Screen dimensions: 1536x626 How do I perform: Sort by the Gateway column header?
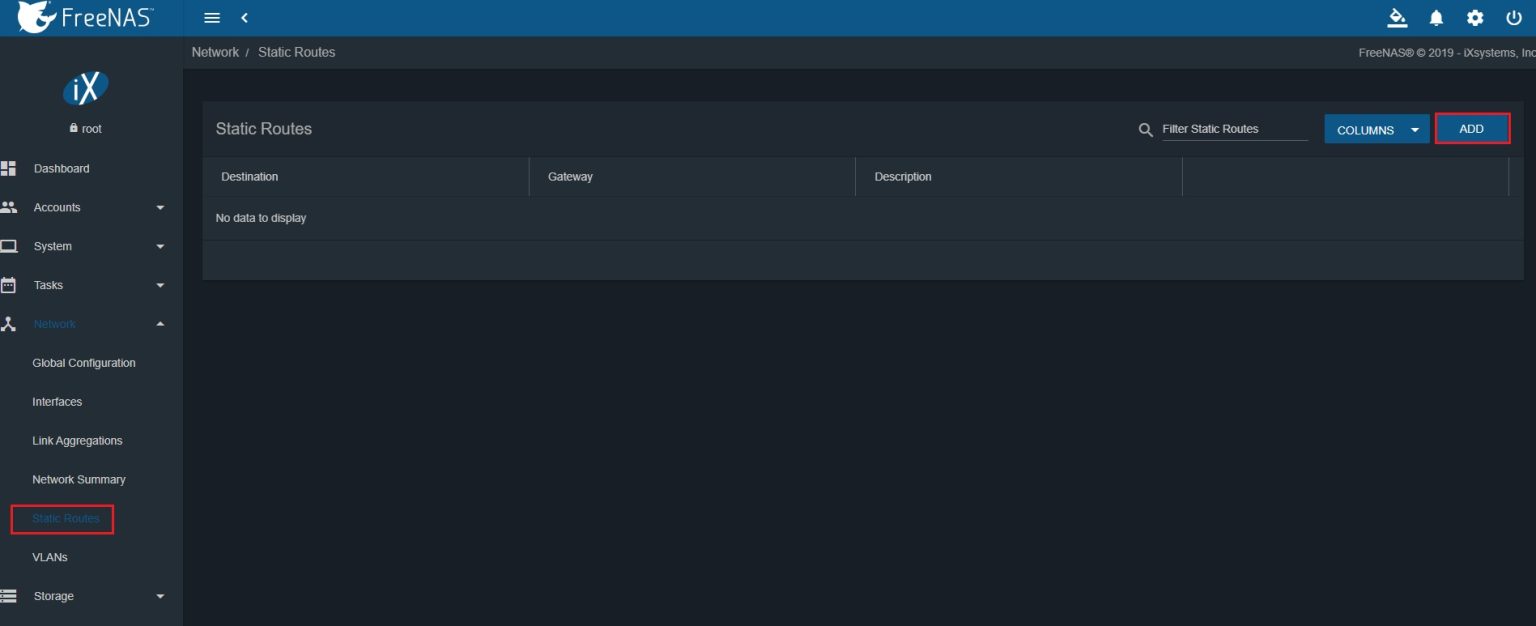click(x=570, y=176)
